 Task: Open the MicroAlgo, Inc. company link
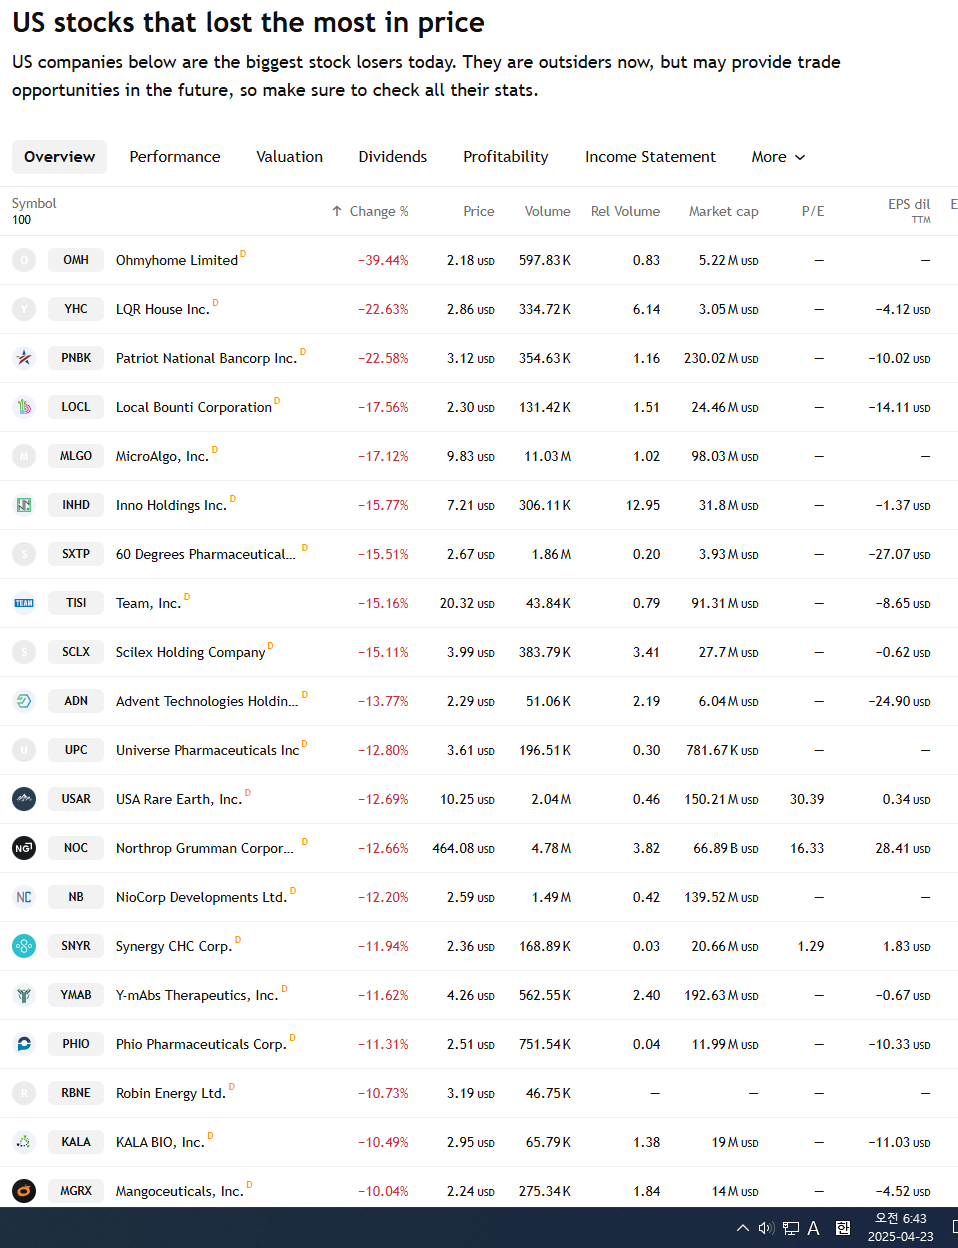pos(162,456)
